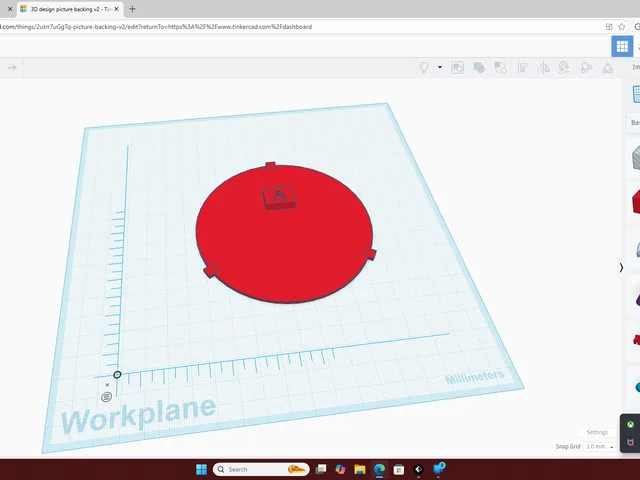Viewport: 640px width, 480px height.
Task: Click the tilted box toolbar icon
Action: (x=586, y=67)
